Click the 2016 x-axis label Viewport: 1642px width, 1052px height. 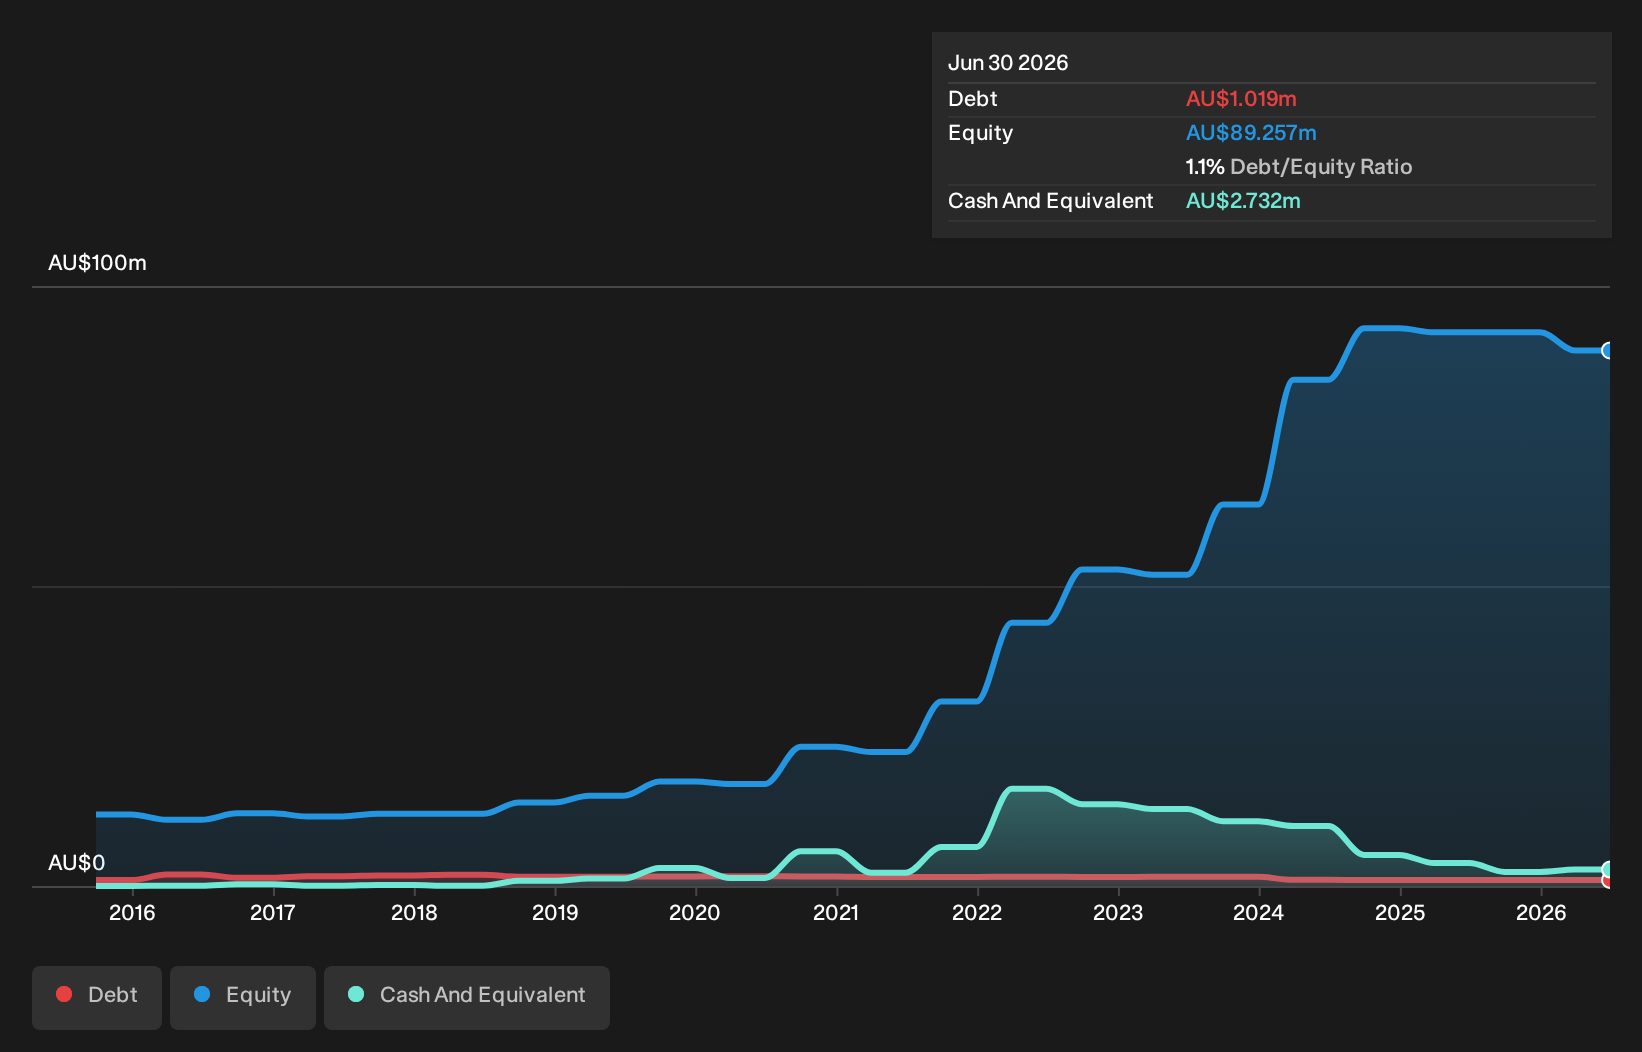[132, 912]
